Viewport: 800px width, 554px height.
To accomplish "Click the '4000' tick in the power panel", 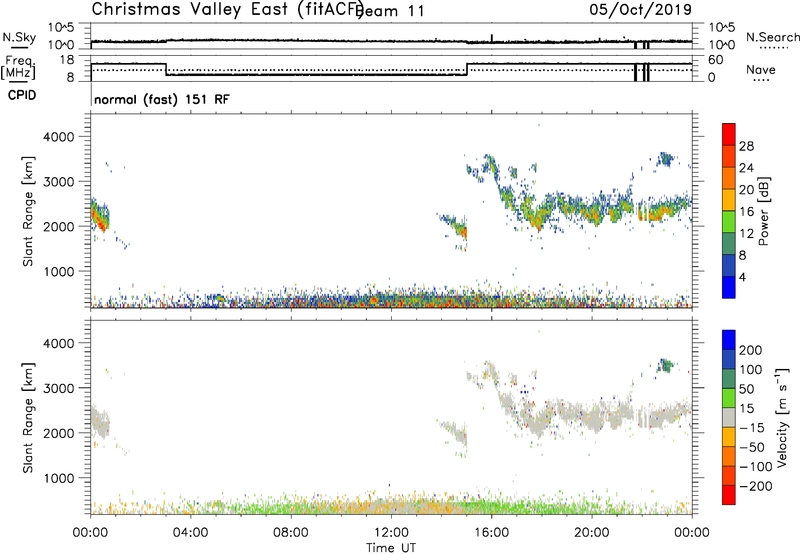I will (x=58, y=137).
